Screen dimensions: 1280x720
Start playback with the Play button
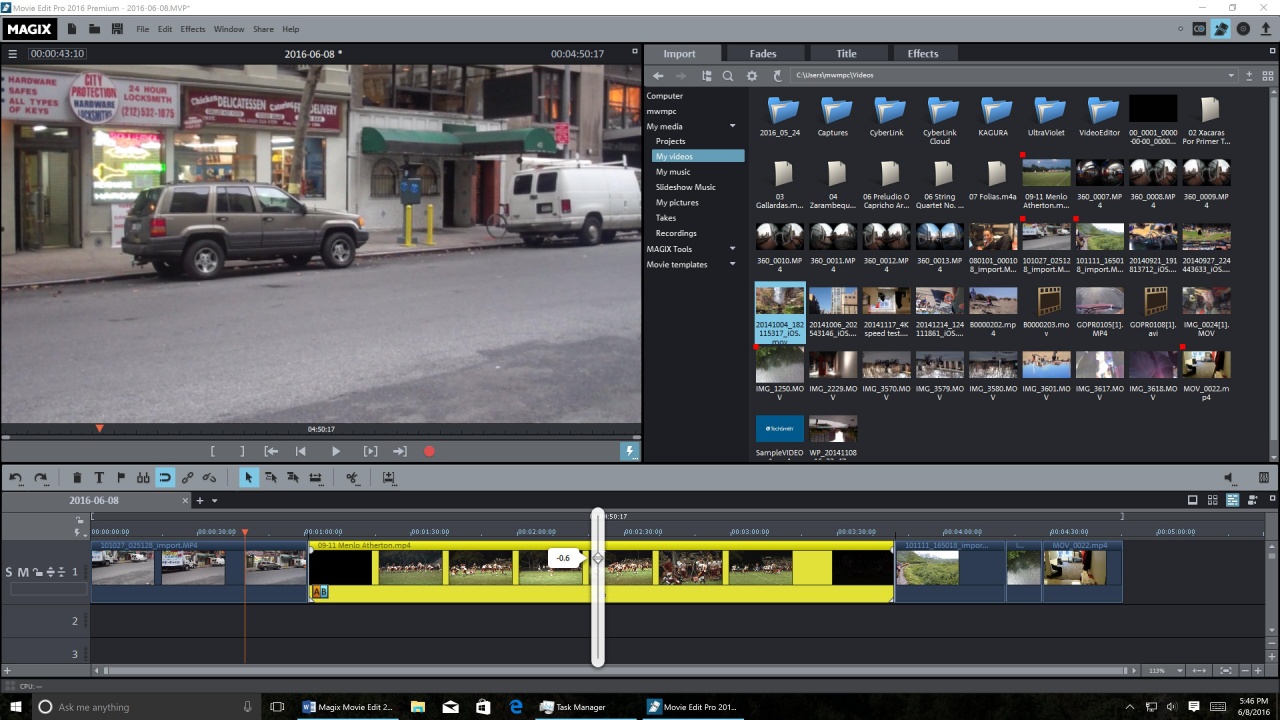click(x=335, y=452)
